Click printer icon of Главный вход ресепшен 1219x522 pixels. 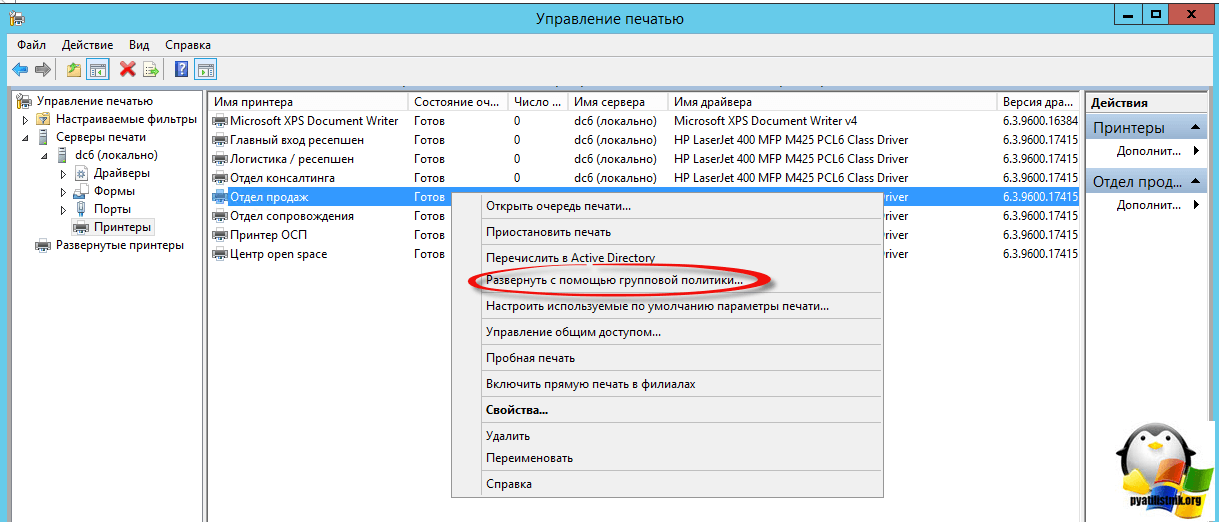(x=220, y=140)
